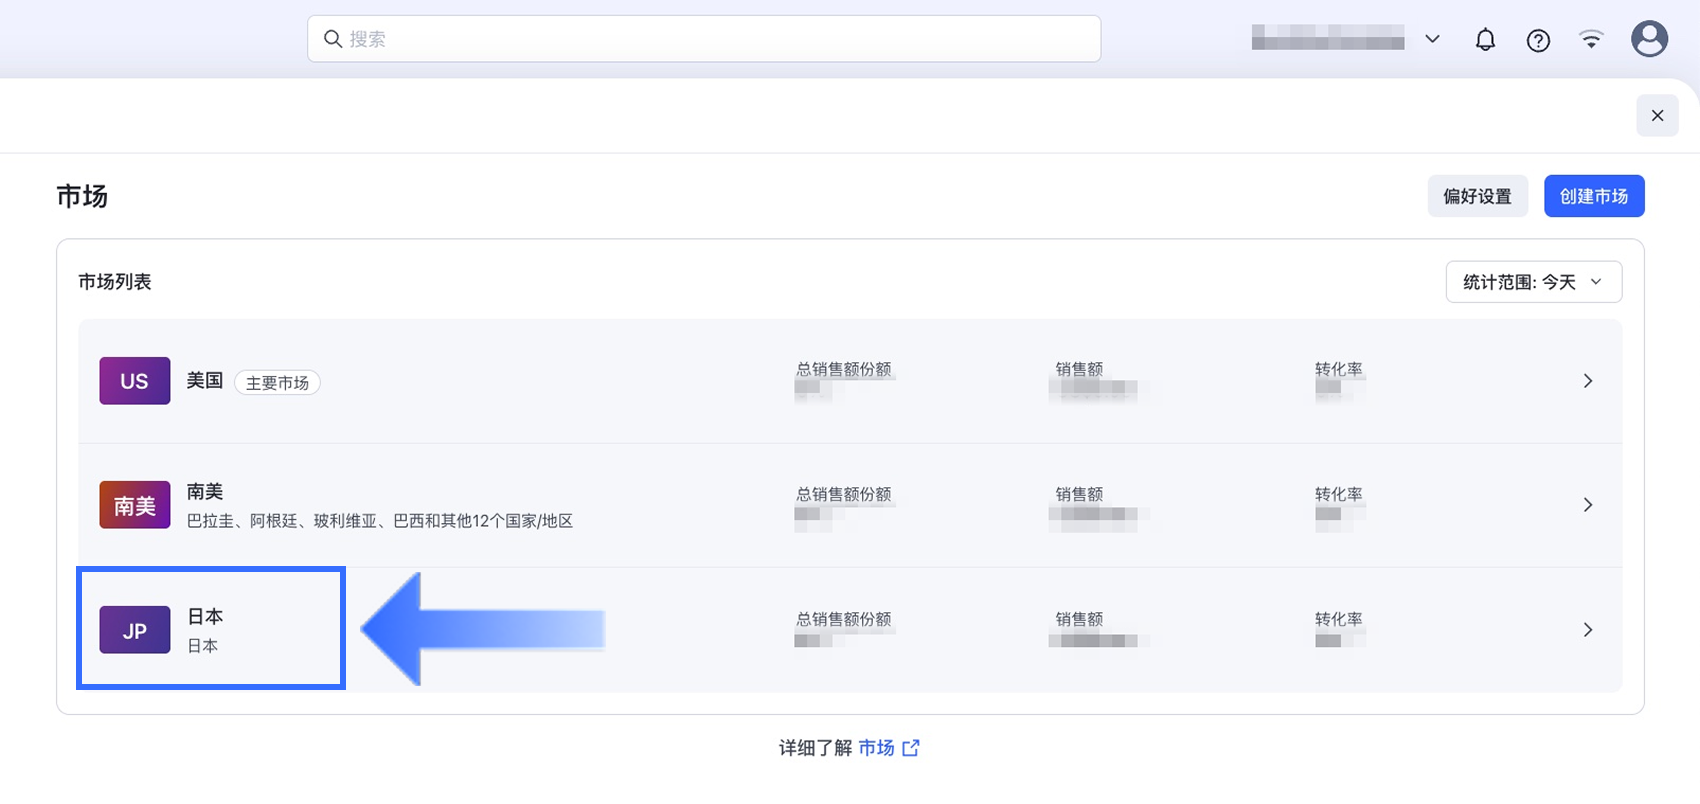
Task: Open the 详细了解 市场 link
Action: point(876,748)
